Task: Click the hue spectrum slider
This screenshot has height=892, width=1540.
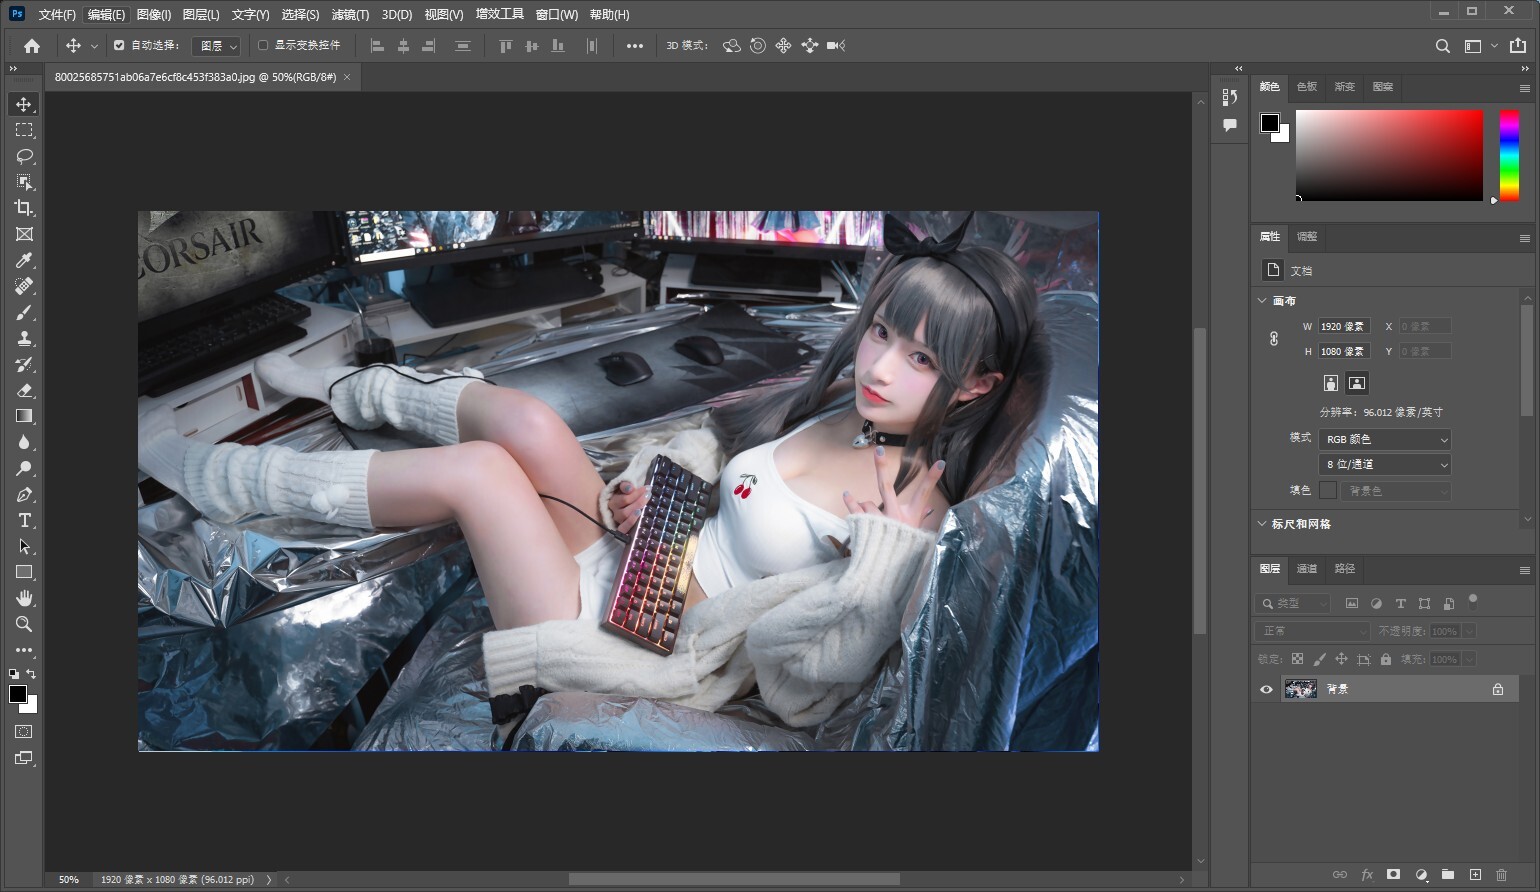Action: point(1509,155)
